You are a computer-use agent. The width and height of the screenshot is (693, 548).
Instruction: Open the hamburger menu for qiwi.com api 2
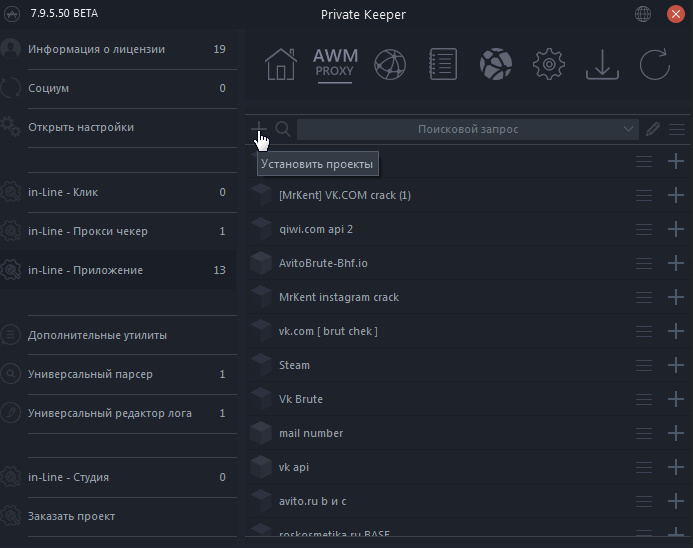[x=644, y=230]
